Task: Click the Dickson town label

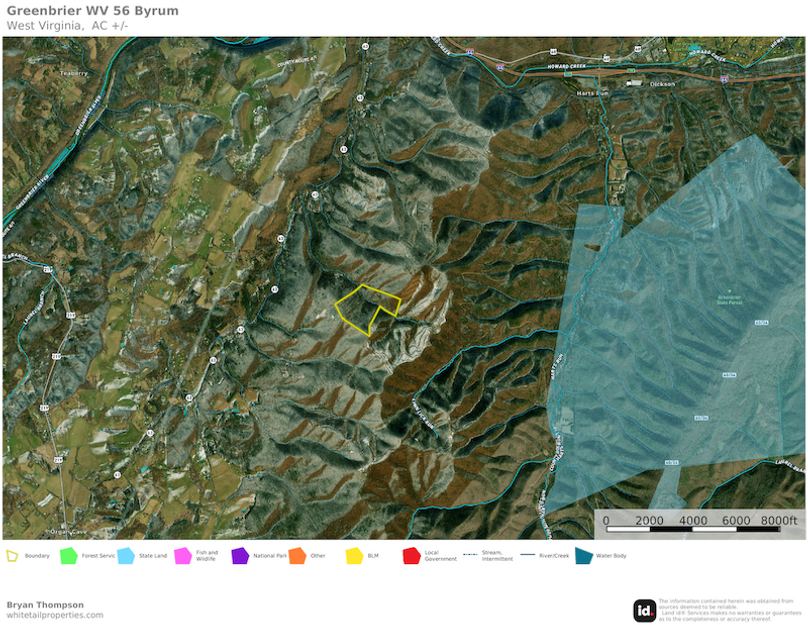Action: (663, 84)
